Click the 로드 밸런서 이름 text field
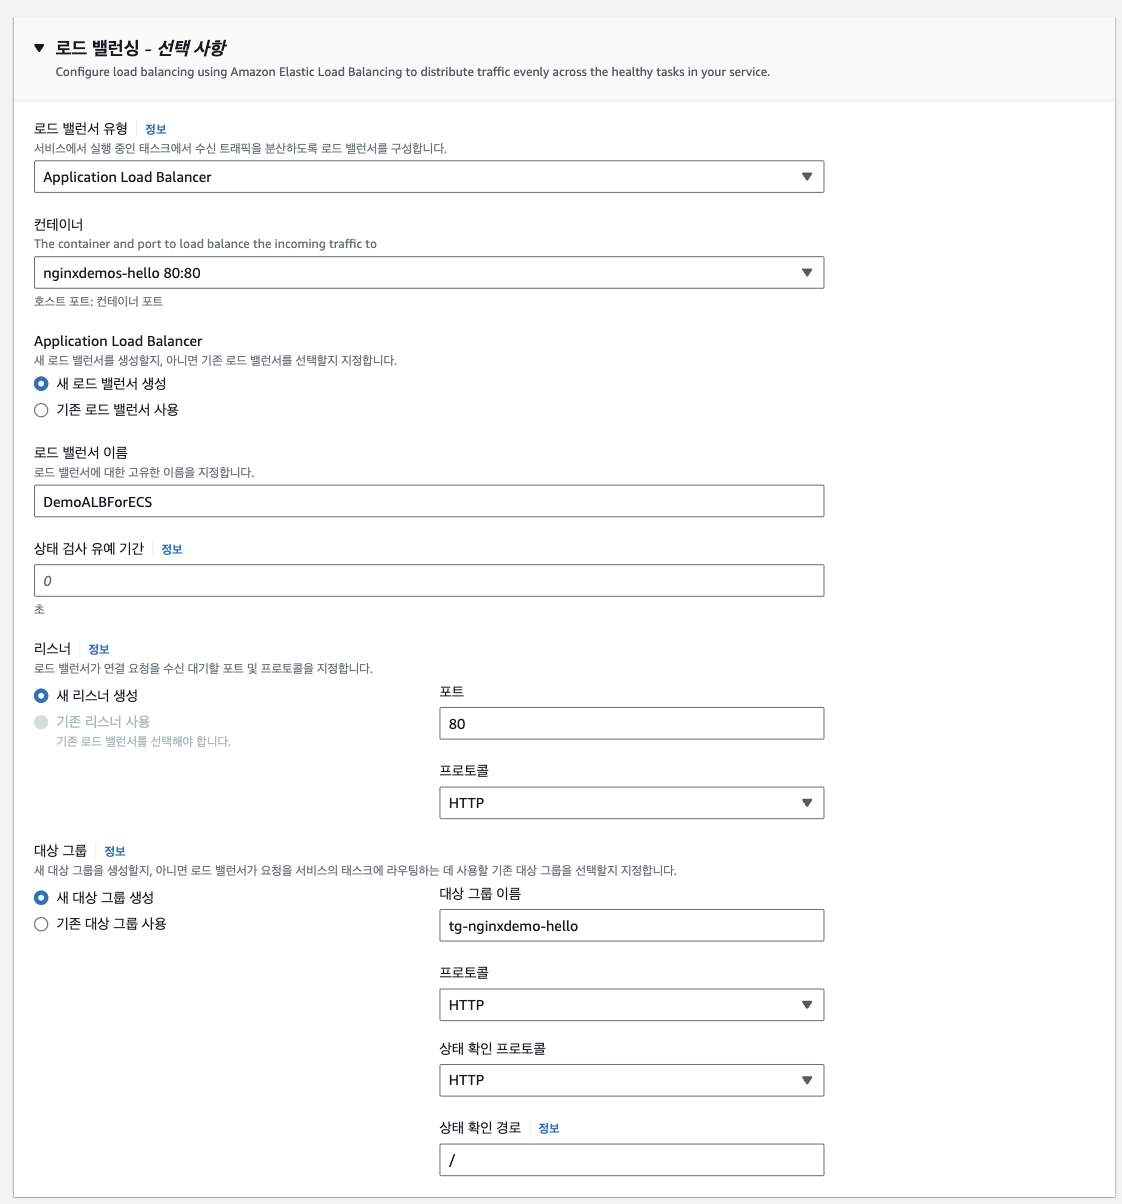1122x1204 pixels. tap(428, 501)
